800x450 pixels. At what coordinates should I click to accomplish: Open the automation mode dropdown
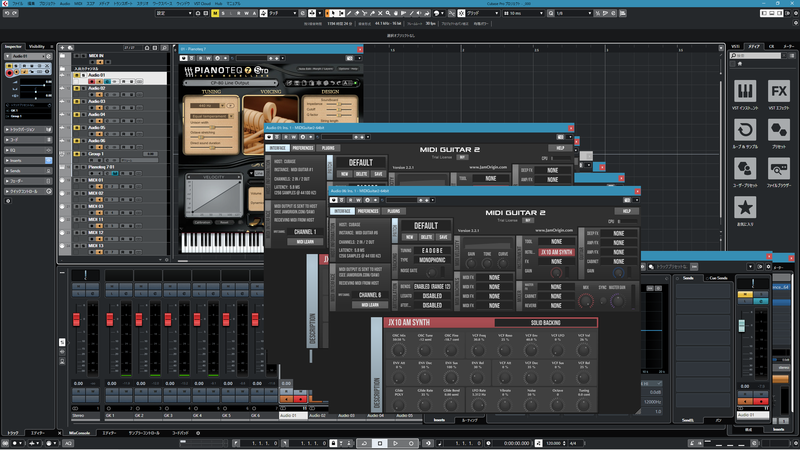click(x=284, y=13)
